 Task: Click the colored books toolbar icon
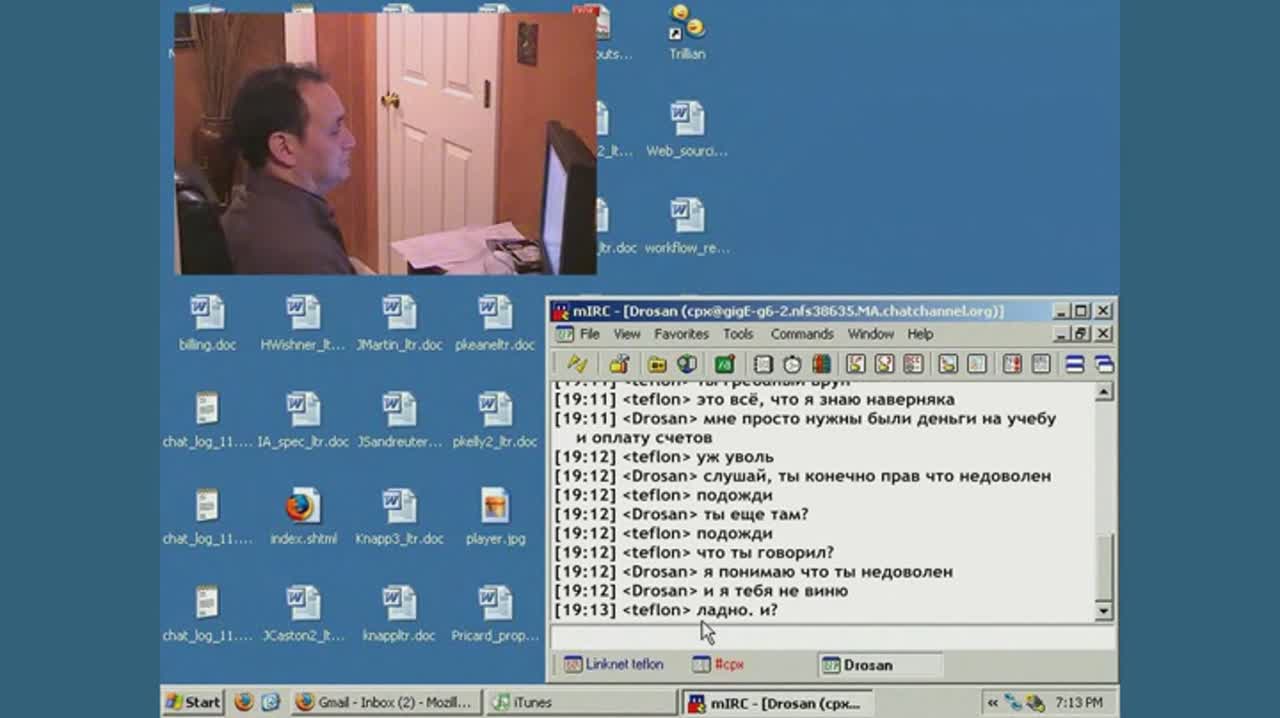point(821,364)
